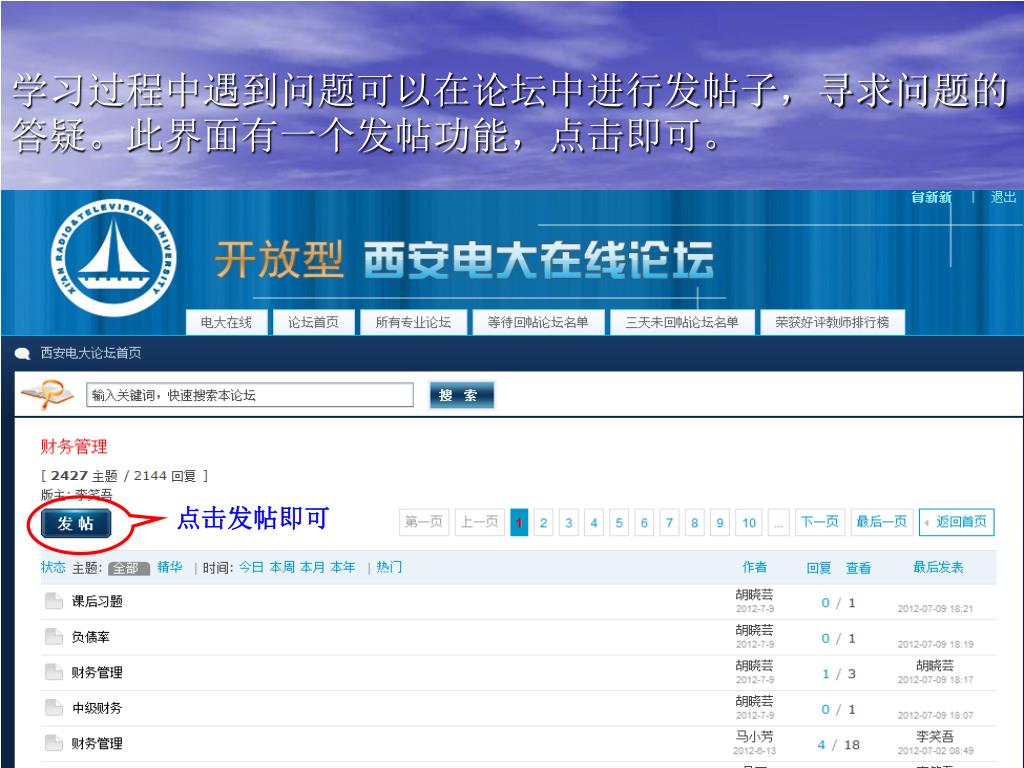Click the ellipsis more-pages button
This screenshot has width=1024, height=768.
(x=778, y=522)
